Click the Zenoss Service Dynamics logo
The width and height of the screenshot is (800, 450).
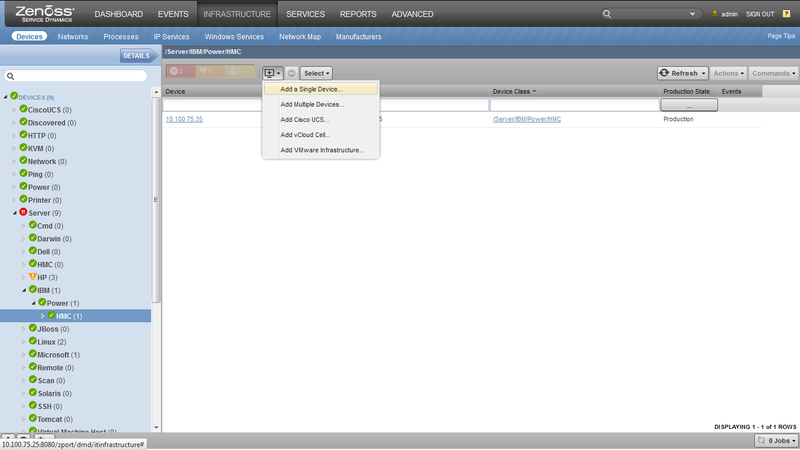[x=45, y=14]
